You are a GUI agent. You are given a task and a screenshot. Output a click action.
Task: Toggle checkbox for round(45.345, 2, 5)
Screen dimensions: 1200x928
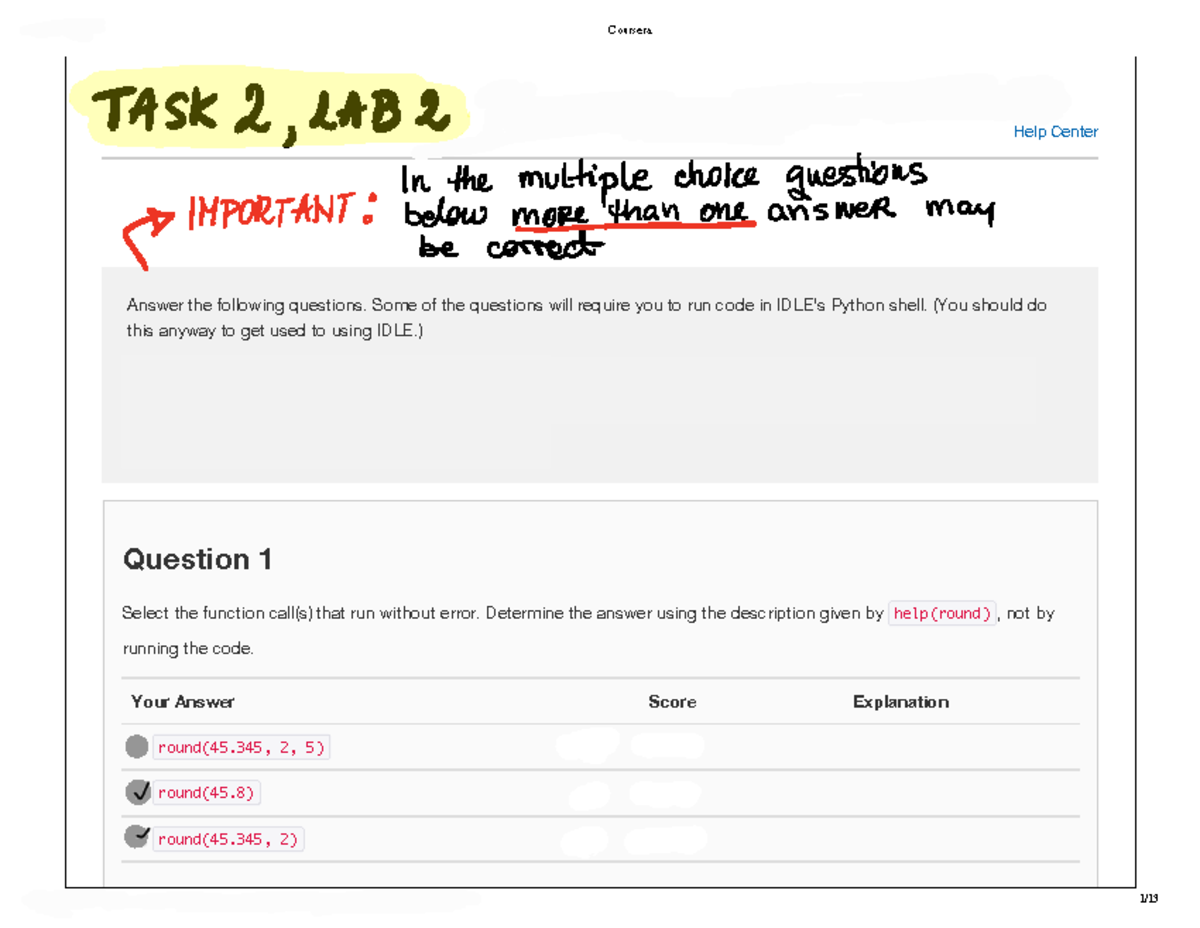click(x=137, y=746)
